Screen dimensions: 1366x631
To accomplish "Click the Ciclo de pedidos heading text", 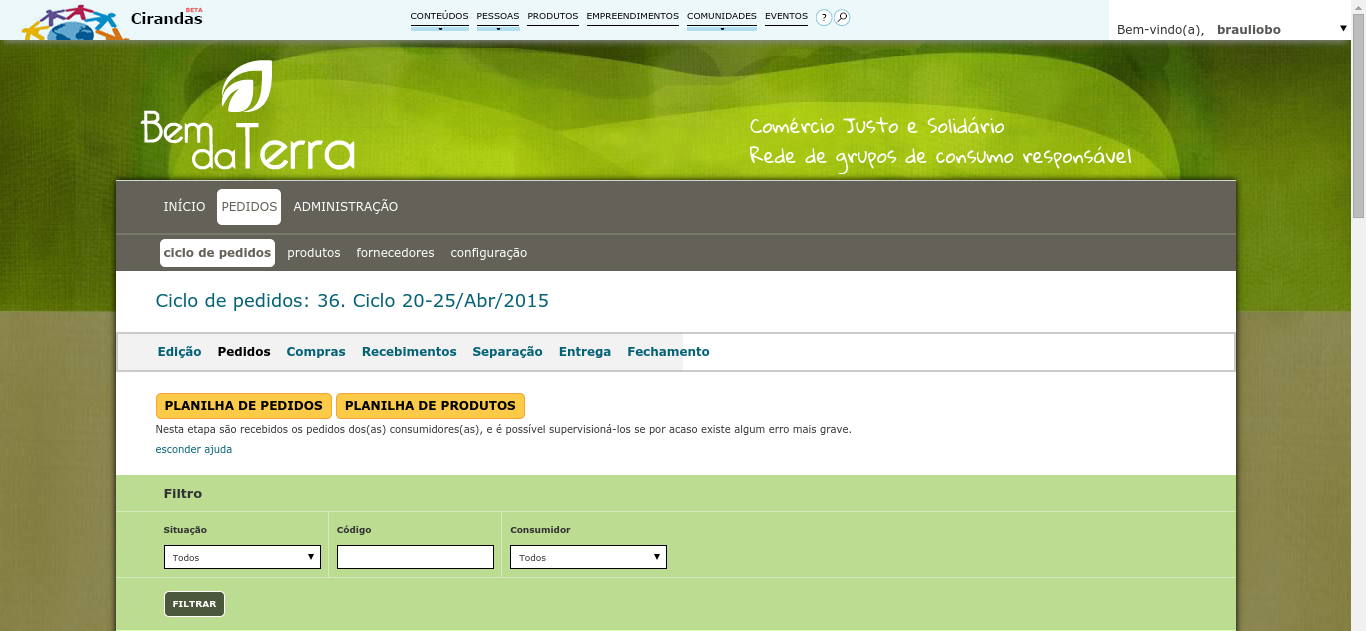I will pos(352,300).
